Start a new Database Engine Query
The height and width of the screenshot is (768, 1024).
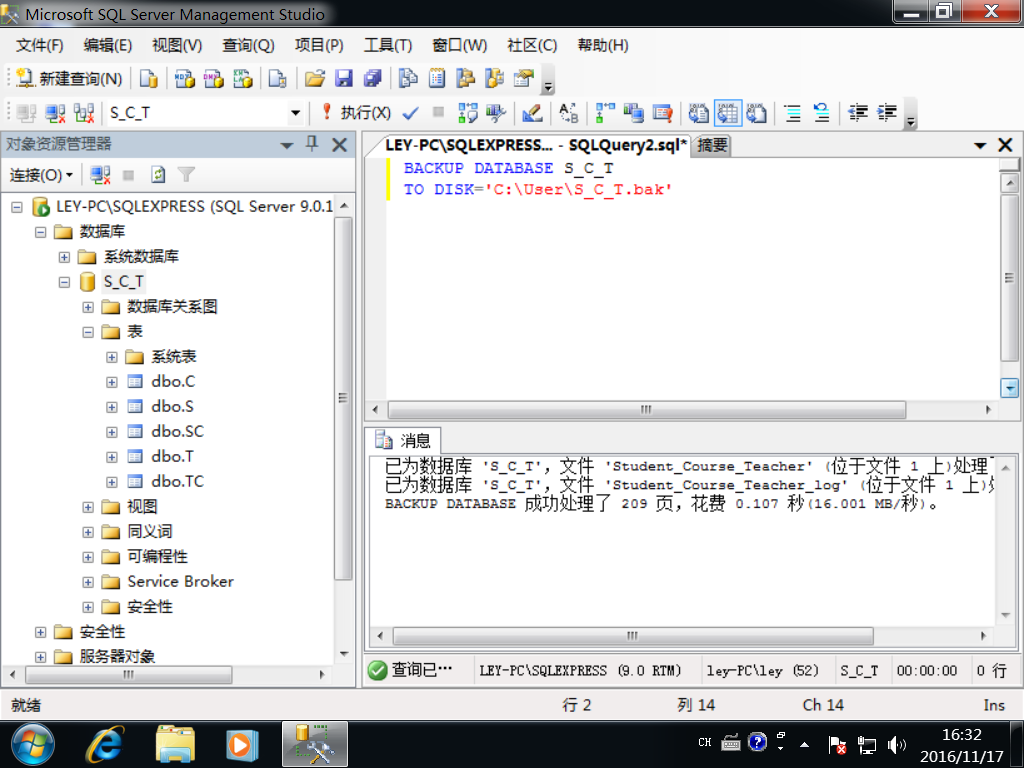[x=149, y=79]
